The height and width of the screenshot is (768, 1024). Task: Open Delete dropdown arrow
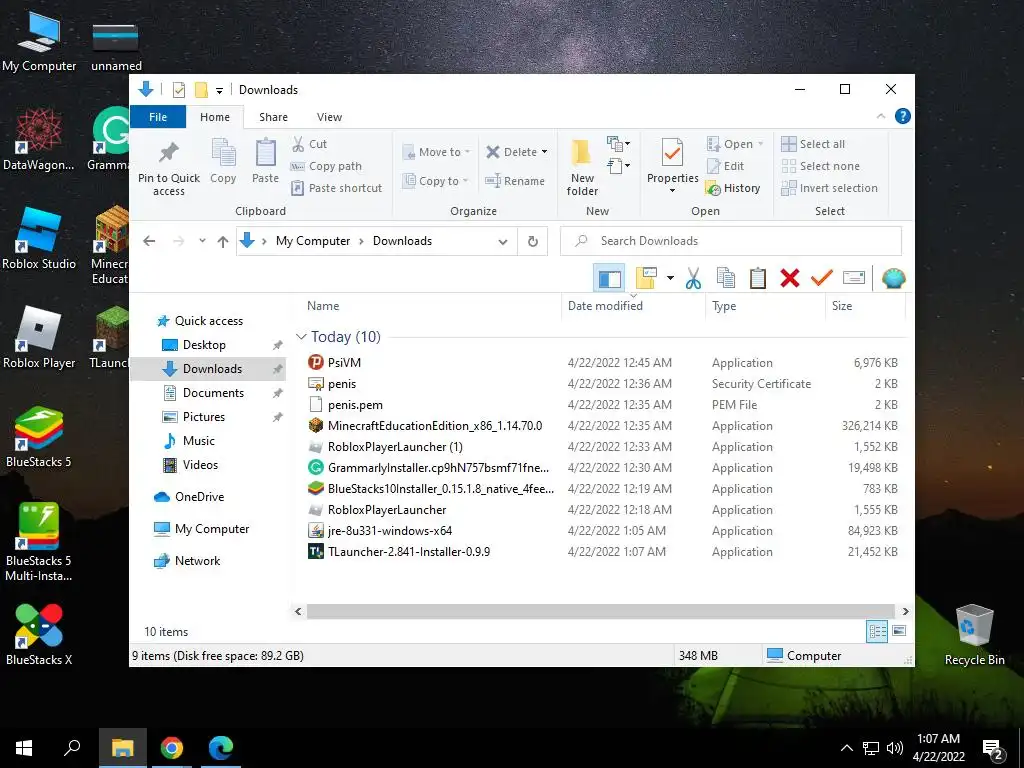pos(545,152)
